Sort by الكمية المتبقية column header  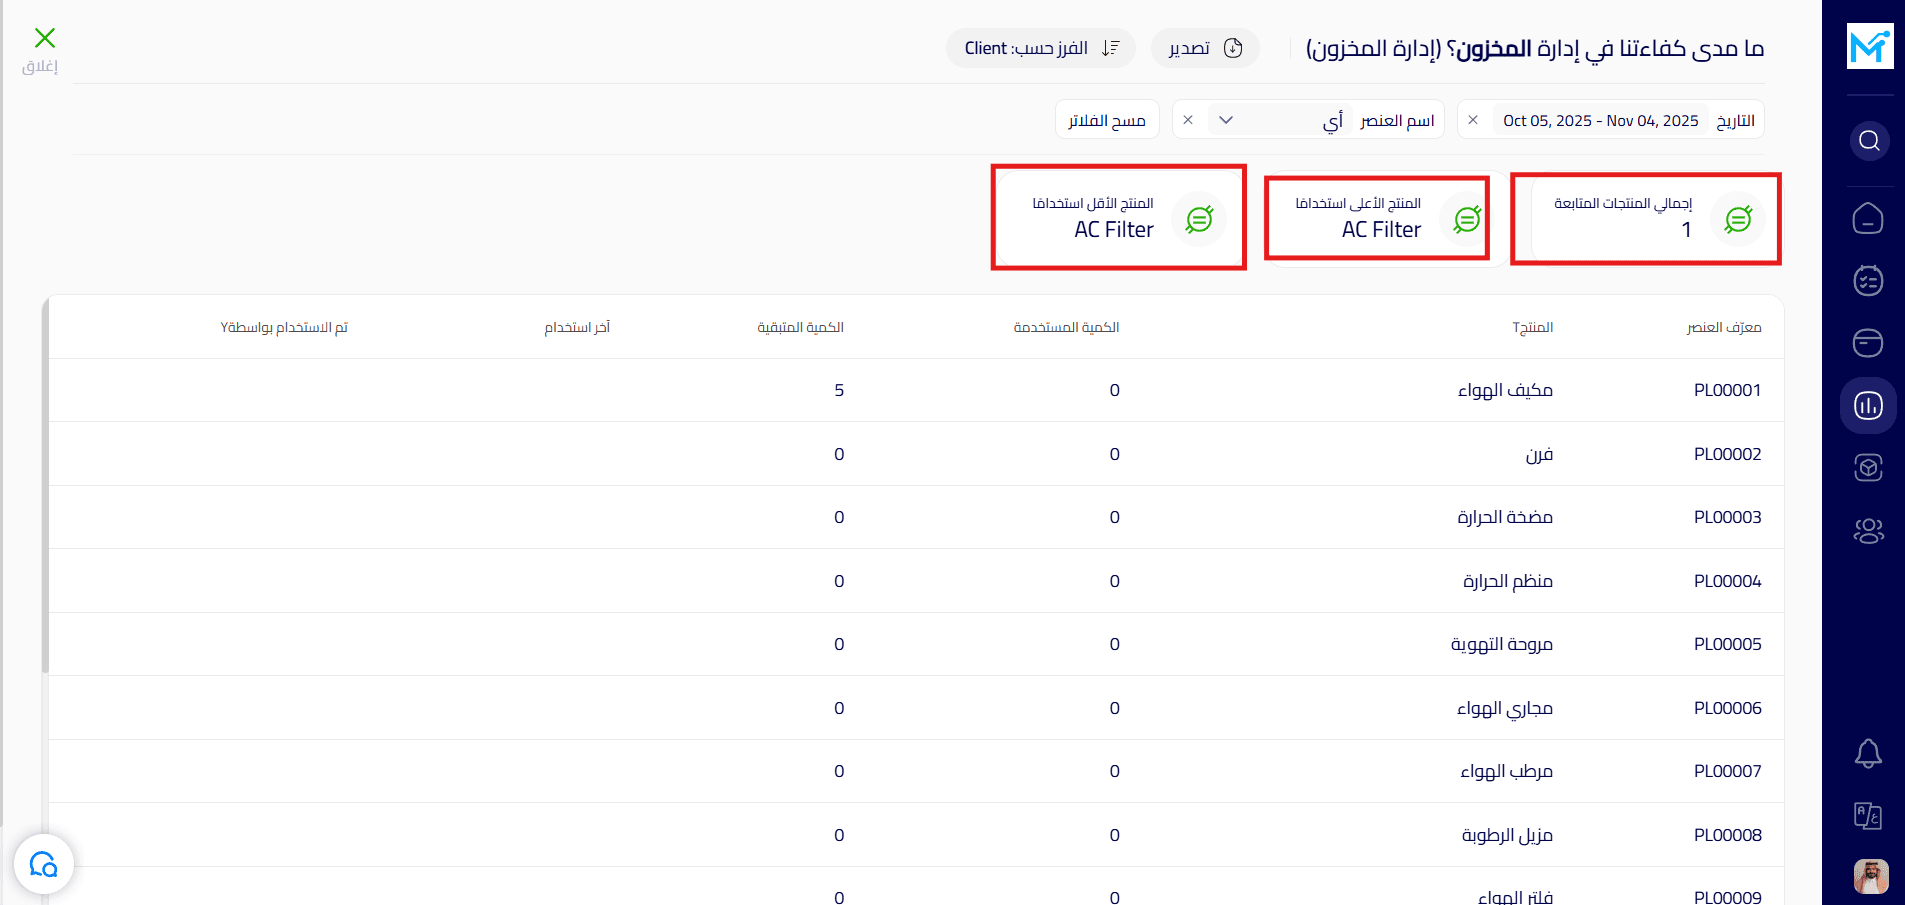800,327
